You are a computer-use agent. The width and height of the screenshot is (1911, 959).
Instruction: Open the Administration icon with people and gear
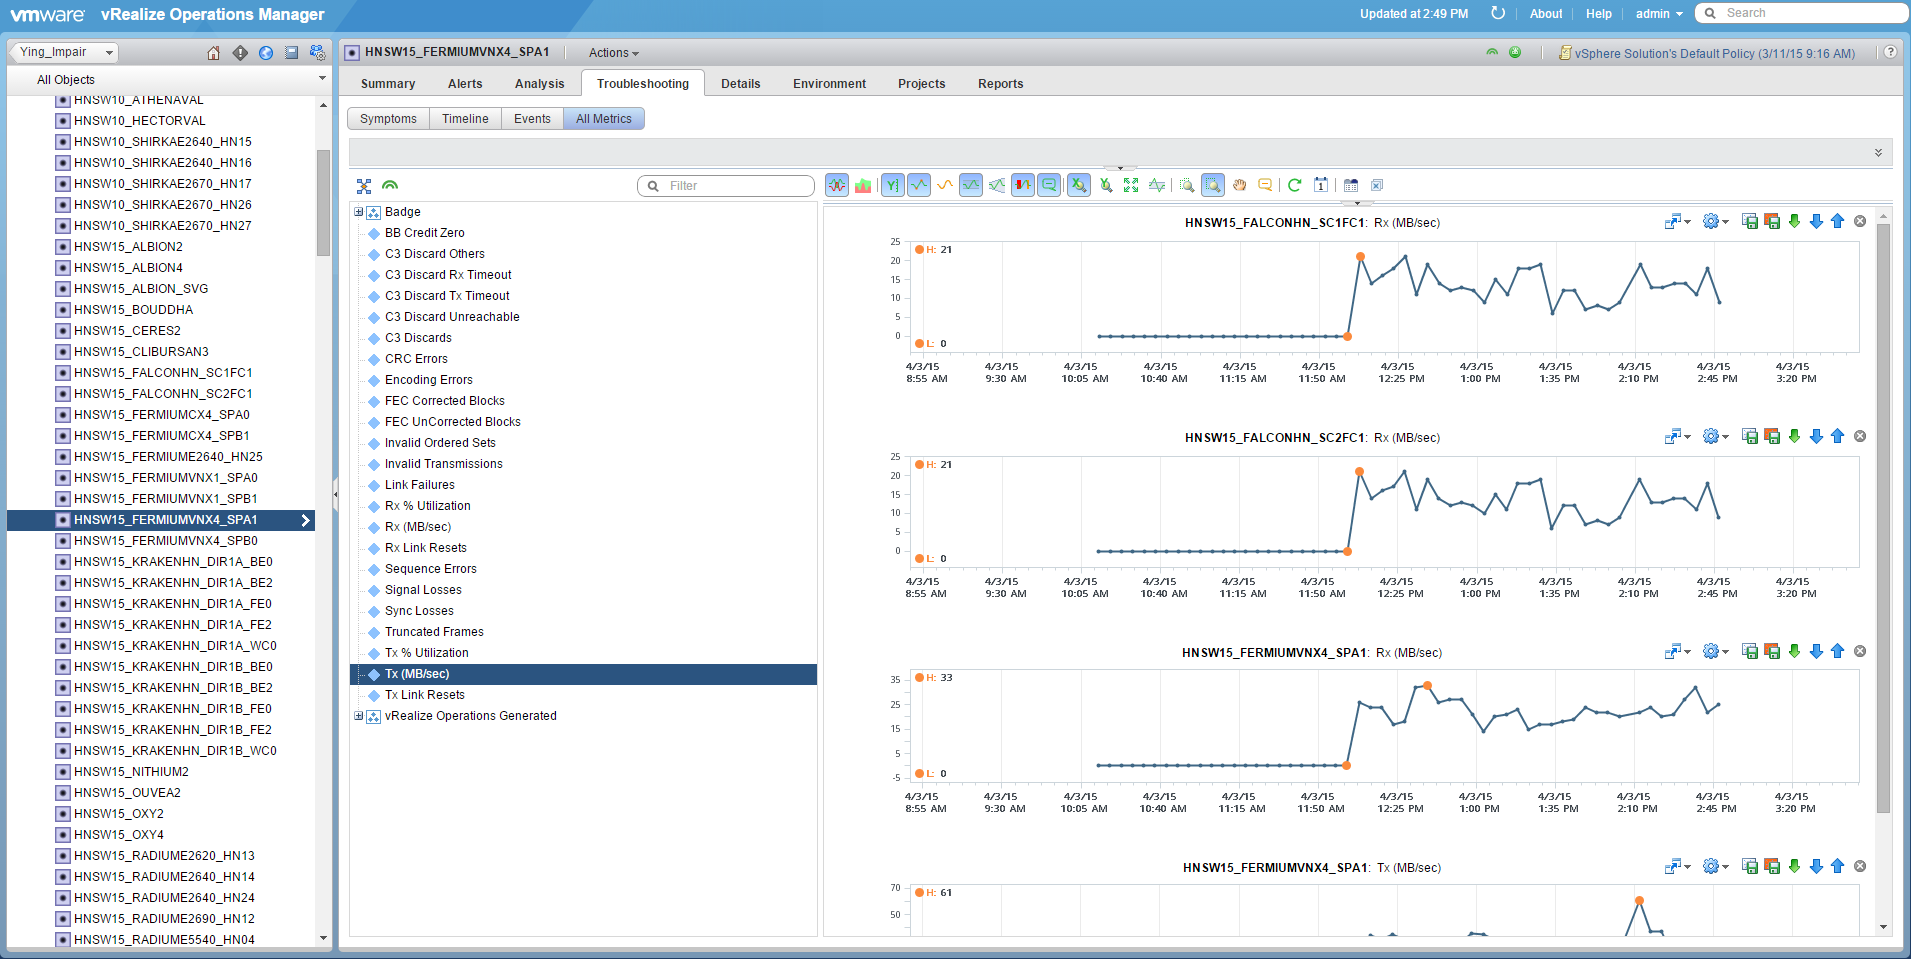point(317,53)
